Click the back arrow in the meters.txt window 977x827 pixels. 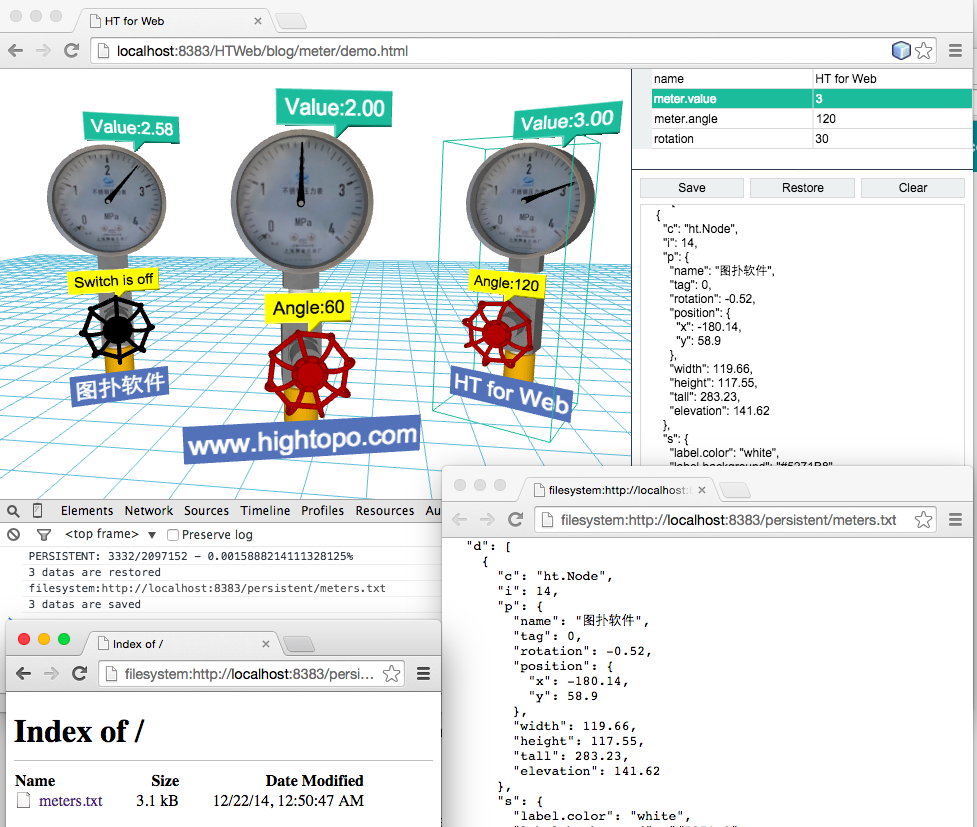(459, 520)
